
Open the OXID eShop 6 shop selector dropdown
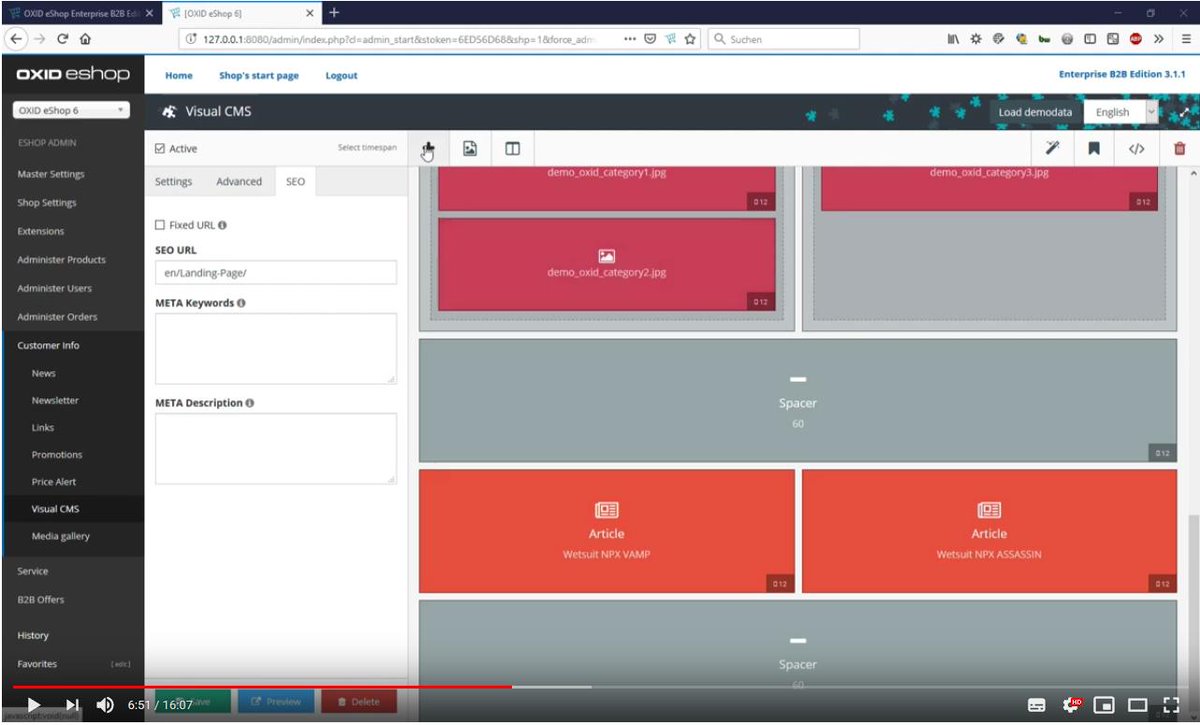click(70, 109)
